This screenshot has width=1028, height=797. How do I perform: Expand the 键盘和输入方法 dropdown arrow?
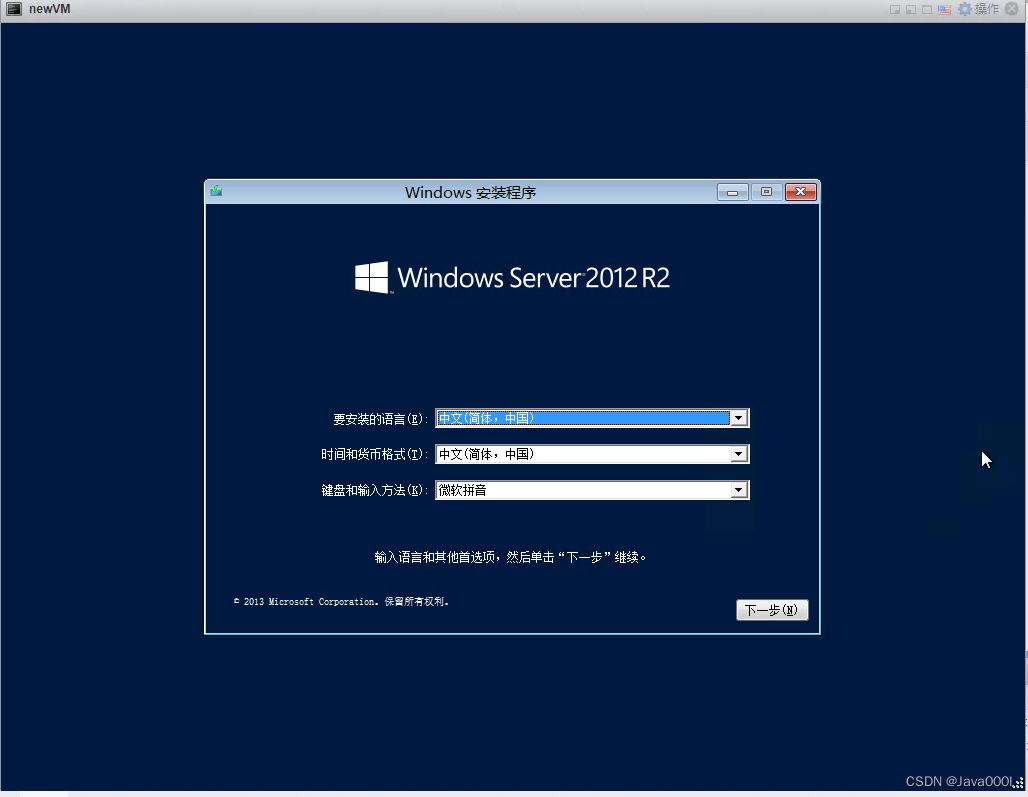point(739,490)
